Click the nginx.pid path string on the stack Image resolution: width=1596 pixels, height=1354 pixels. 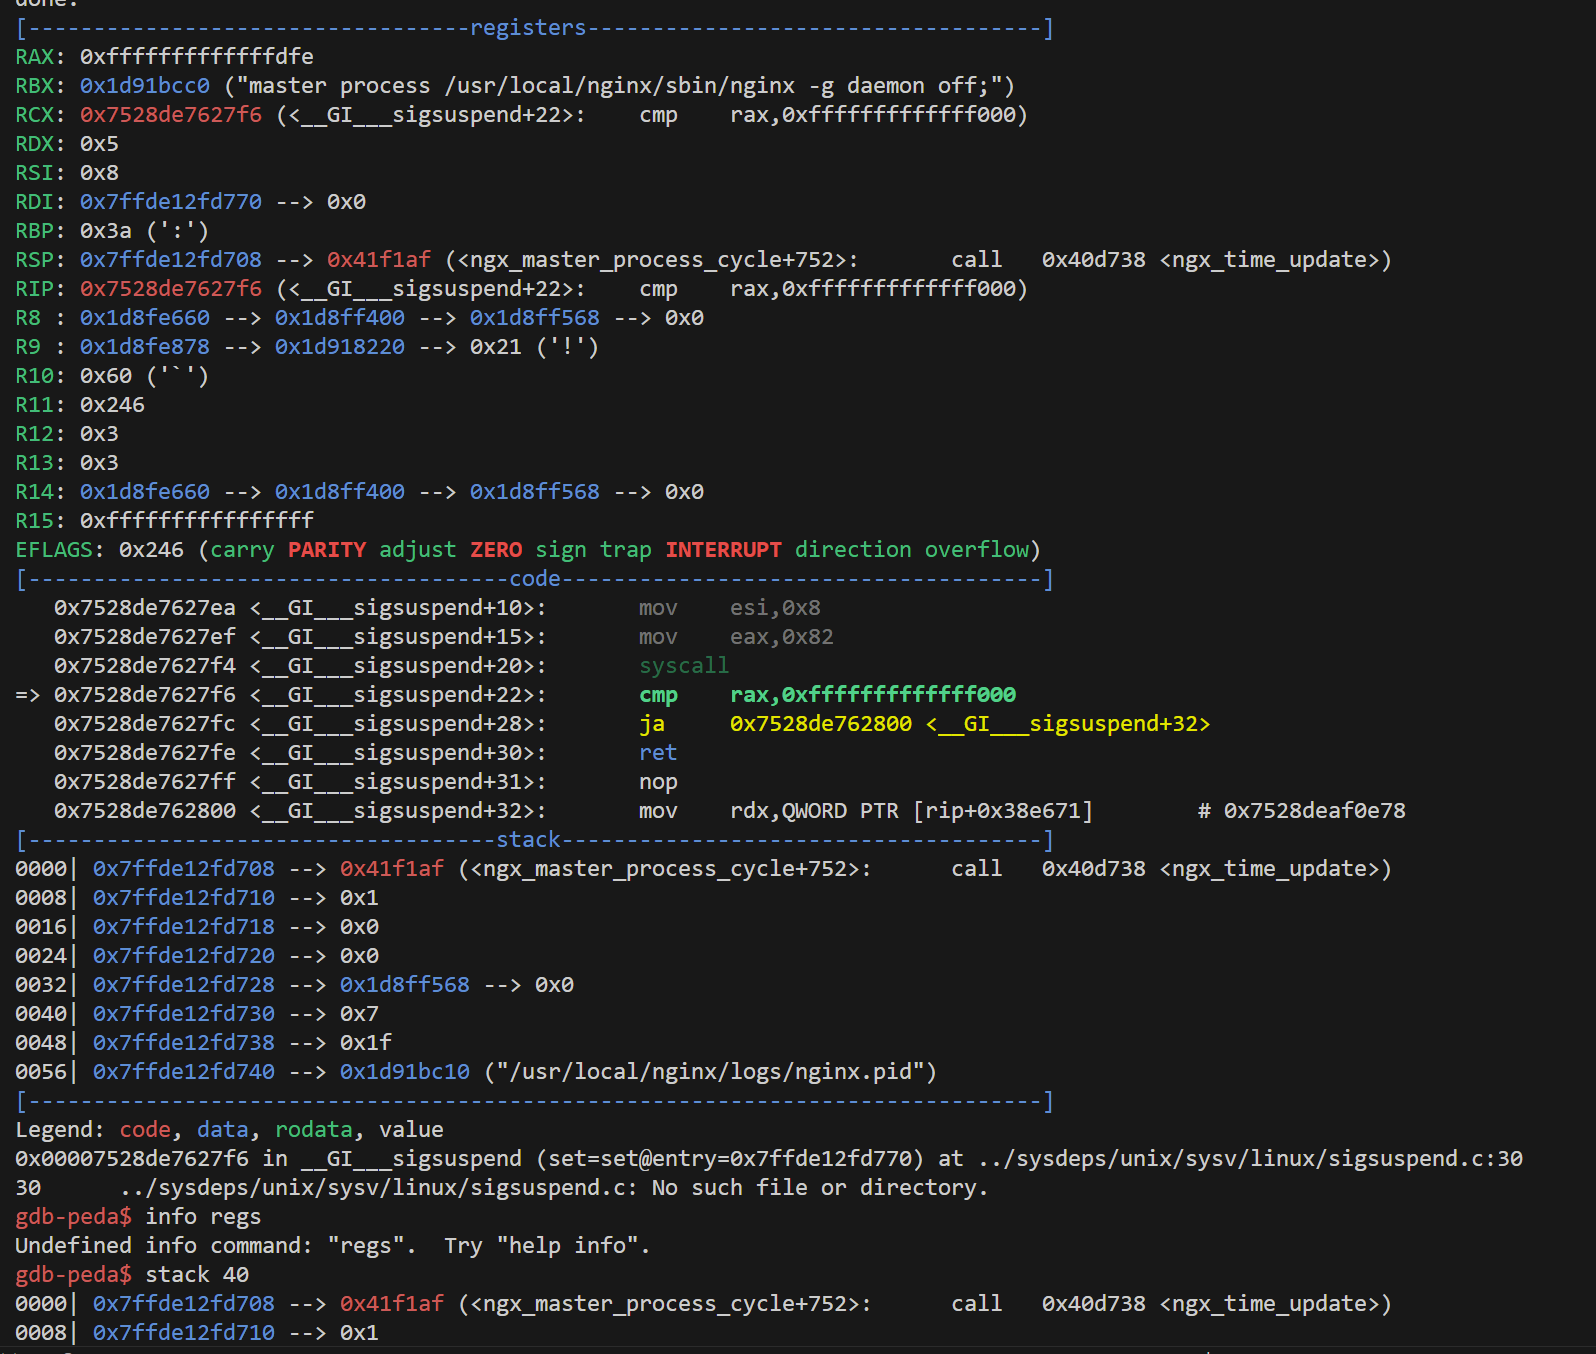(x=710, y=1072)
